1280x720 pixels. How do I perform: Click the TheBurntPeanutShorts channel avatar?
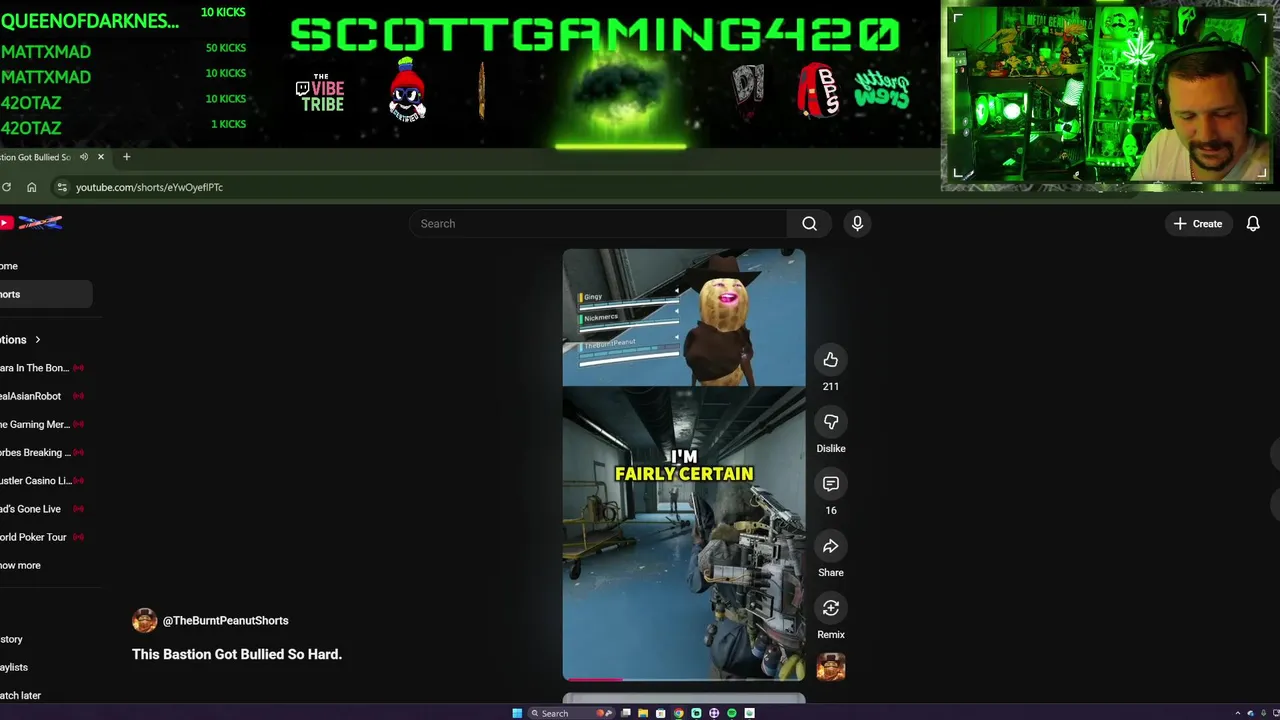(x=144, y=621)
